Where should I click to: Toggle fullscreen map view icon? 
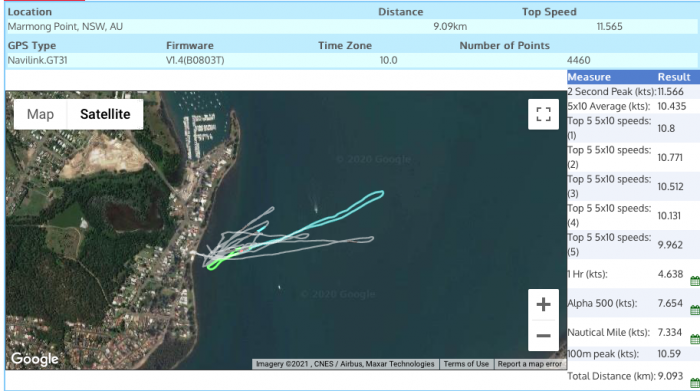[543, 114]
